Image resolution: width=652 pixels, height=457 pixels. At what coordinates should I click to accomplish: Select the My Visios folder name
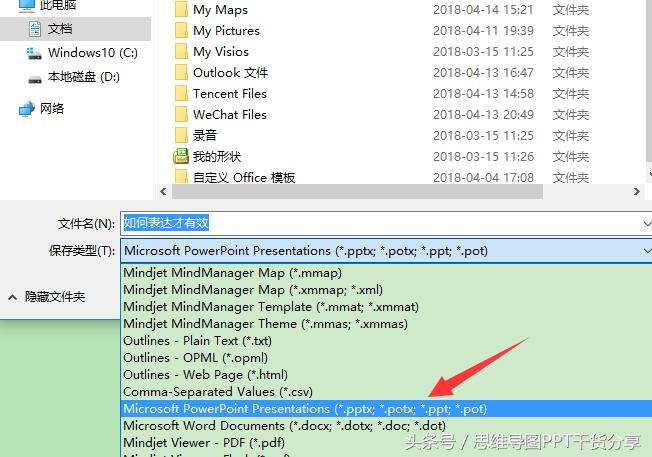tap(221, 52)
